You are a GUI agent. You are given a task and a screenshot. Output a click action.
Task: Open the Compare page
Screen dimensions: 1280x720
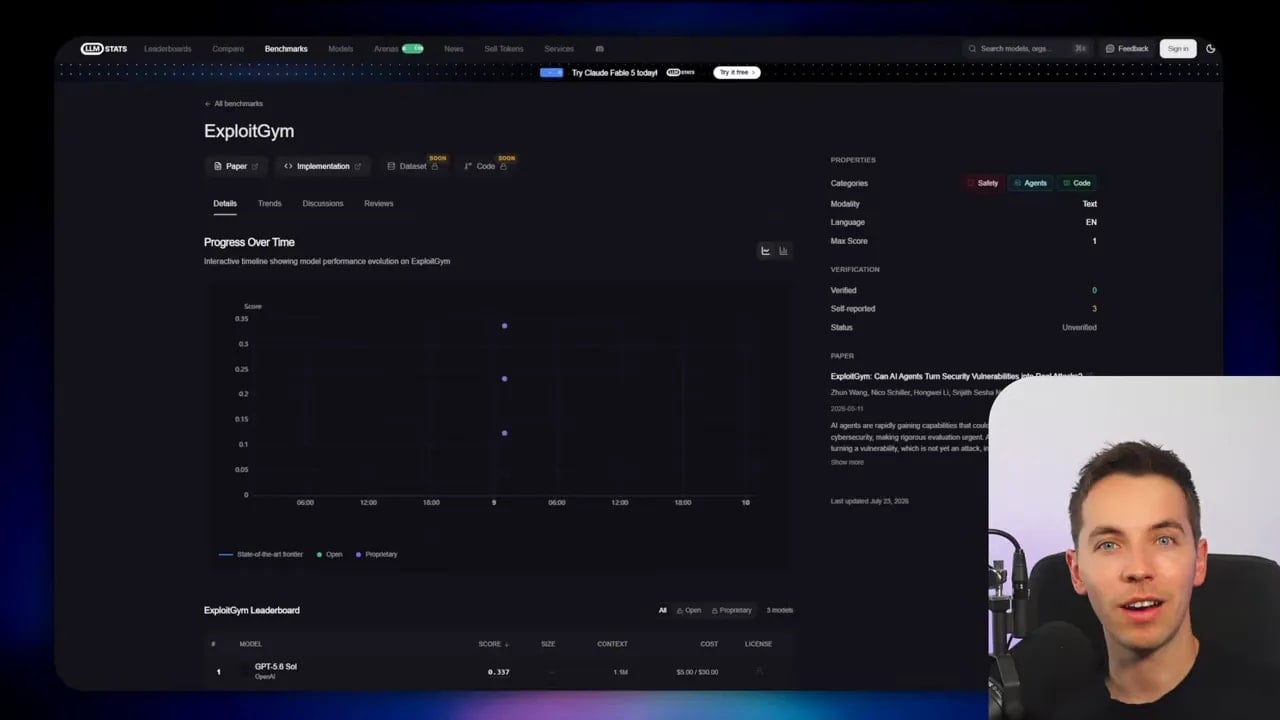tap(228, 49)
